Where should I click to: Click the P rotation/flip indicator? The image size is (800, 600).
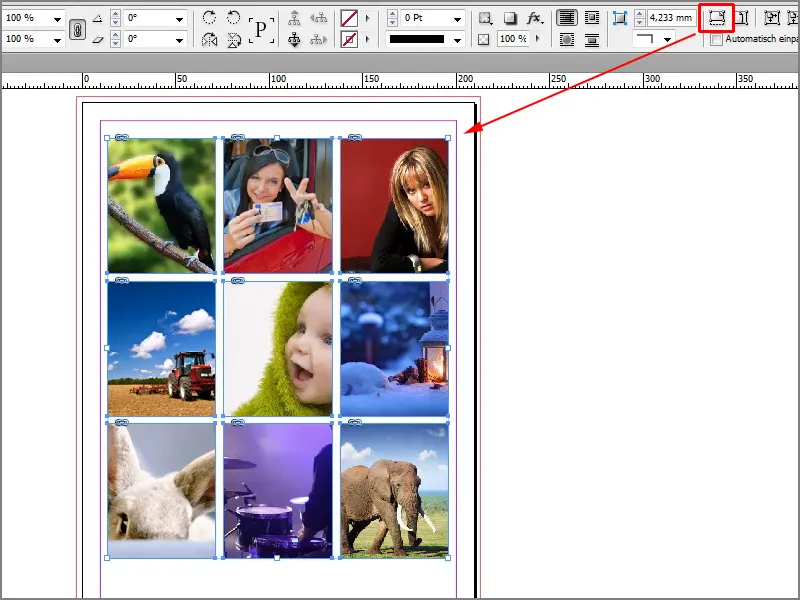(x=261, y=30)
